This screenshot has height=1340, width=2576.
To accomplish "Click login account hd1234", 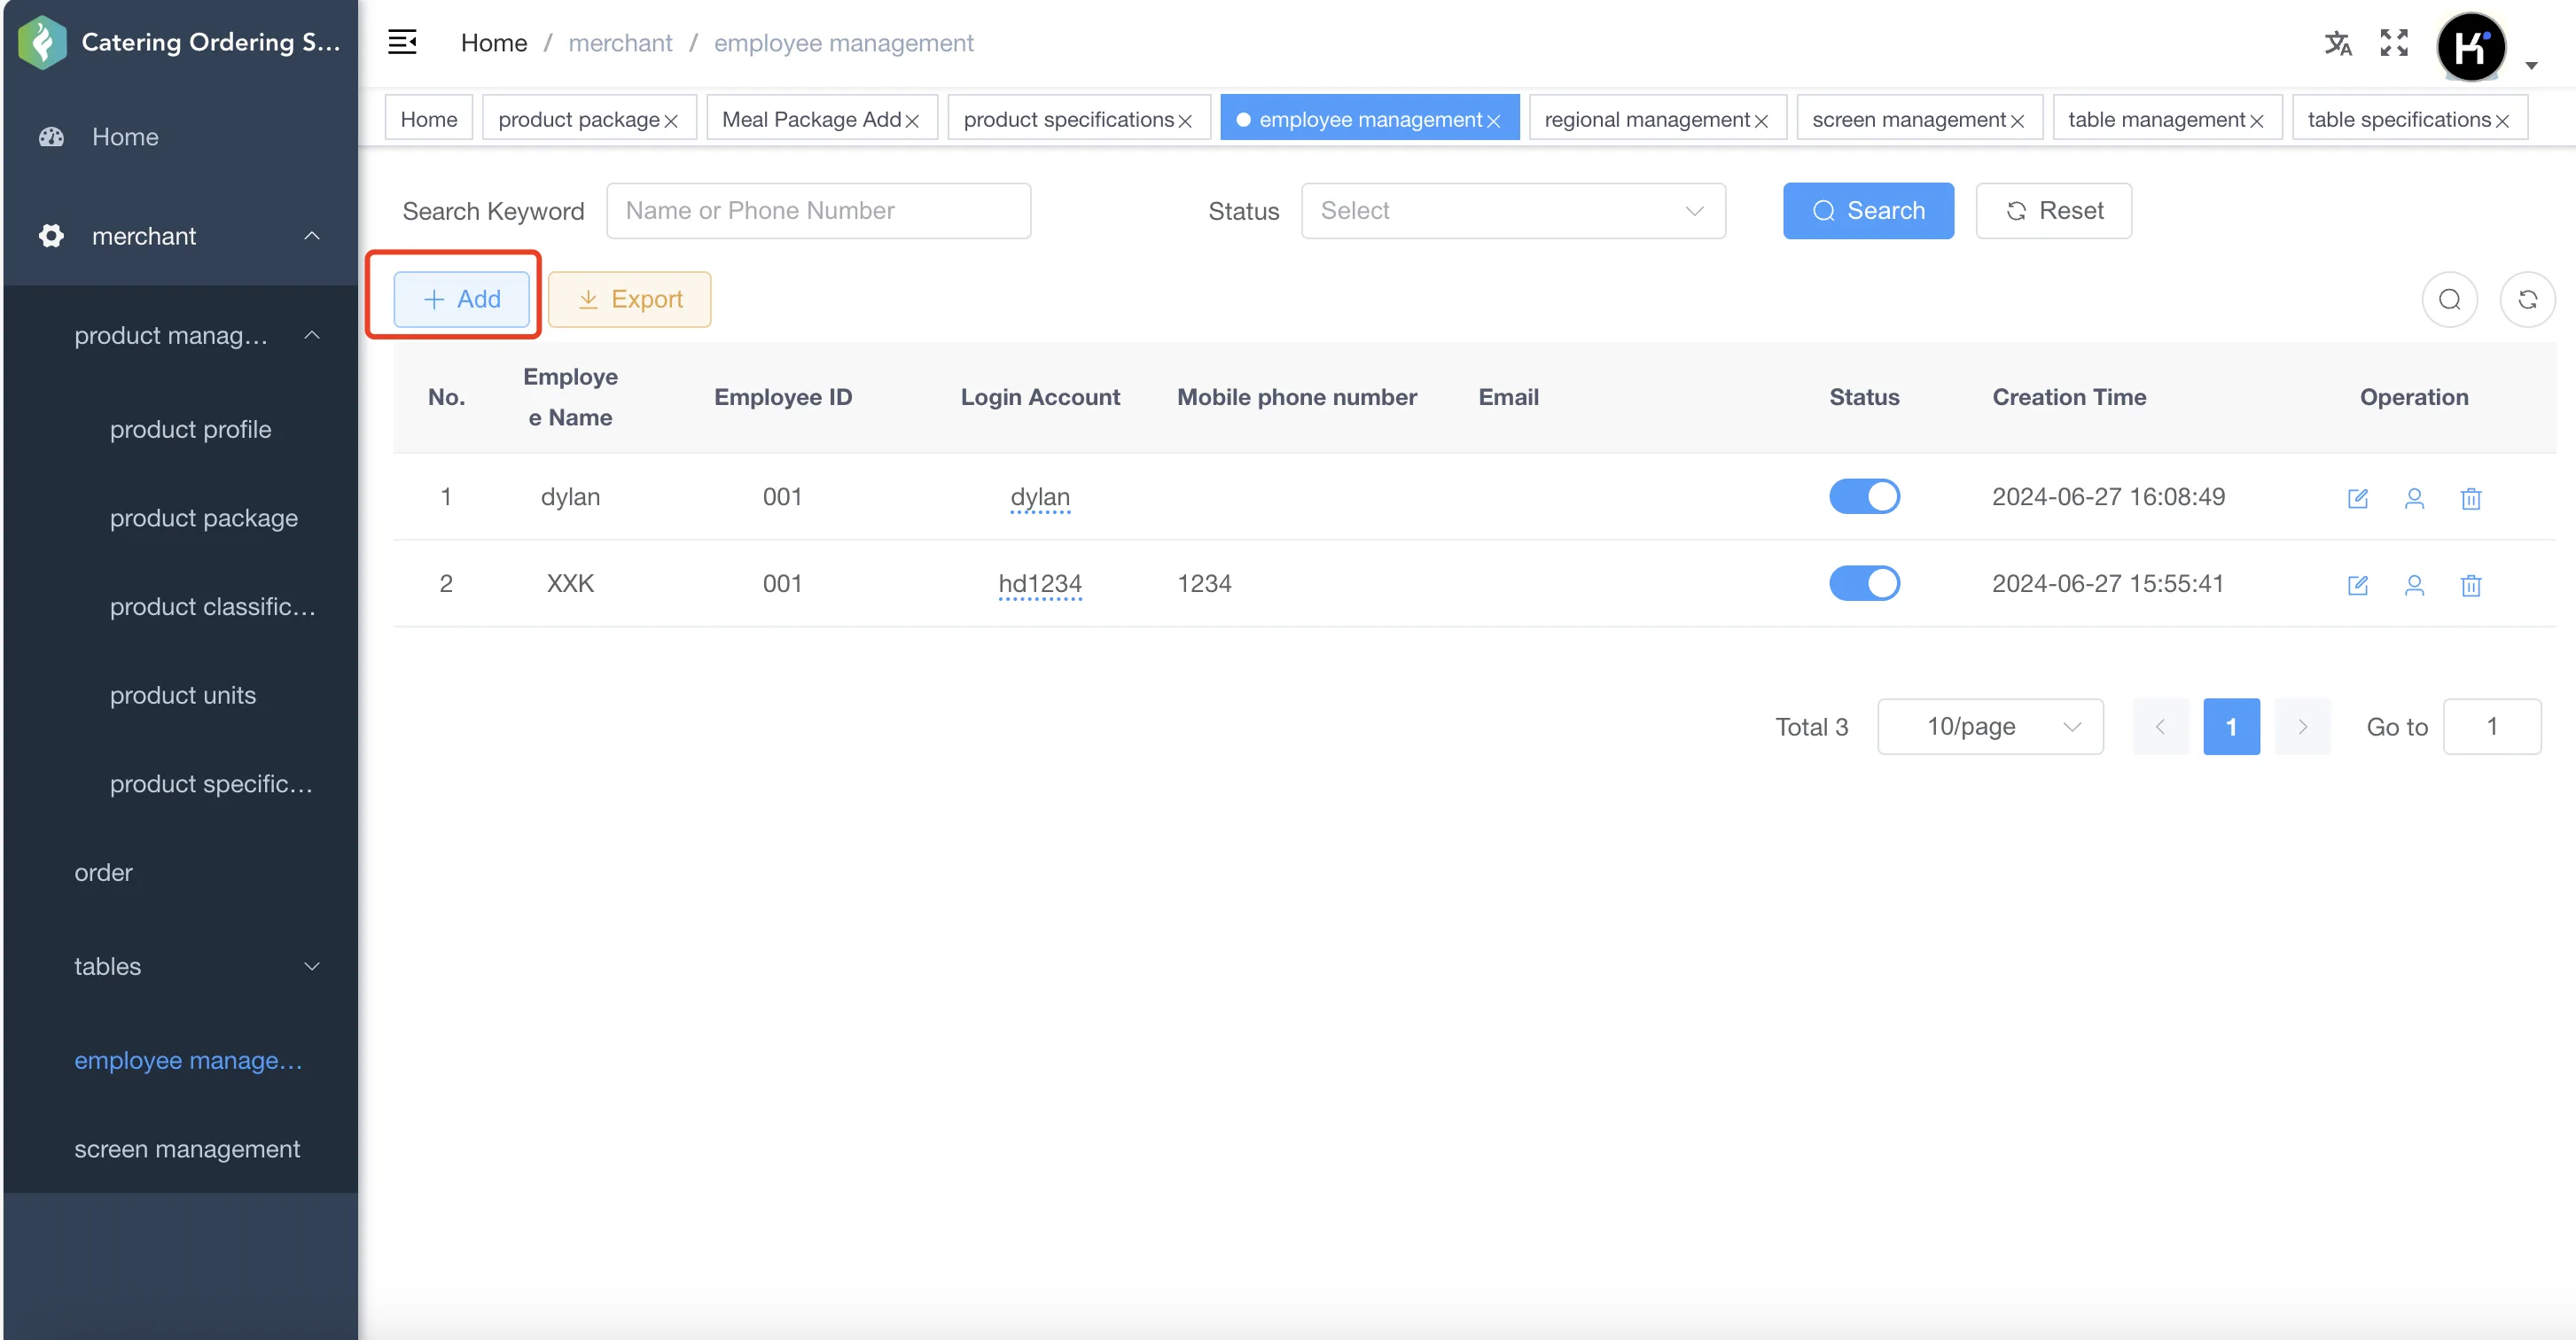I will pyautogui.click(x=1040, y=584).
